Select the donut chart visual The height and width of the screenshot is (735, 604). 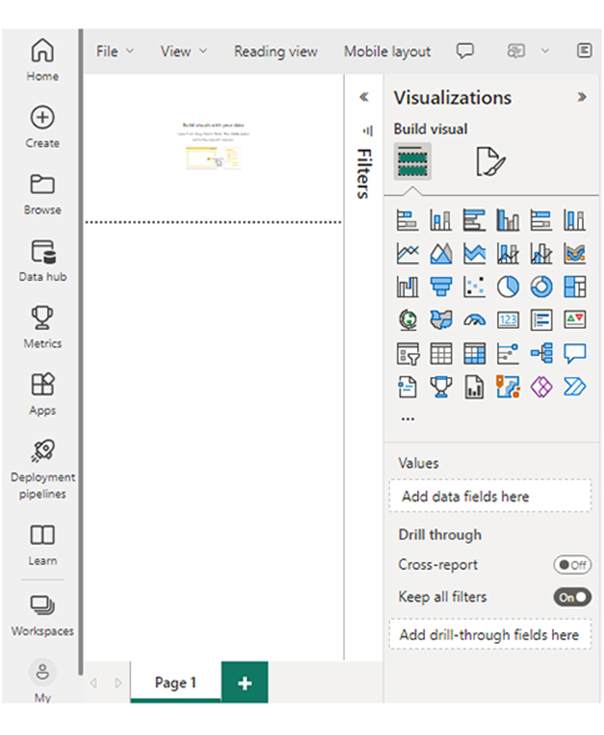(x=541, y=286)
